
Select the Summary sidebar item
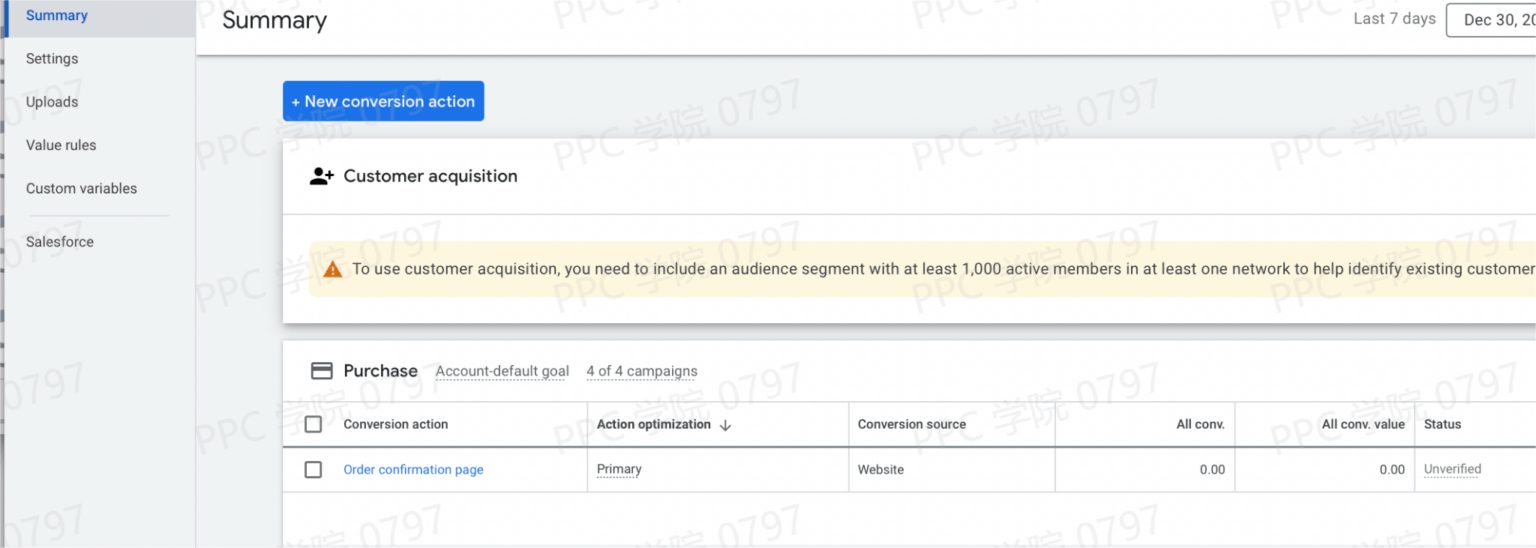(x=57, y=16)
